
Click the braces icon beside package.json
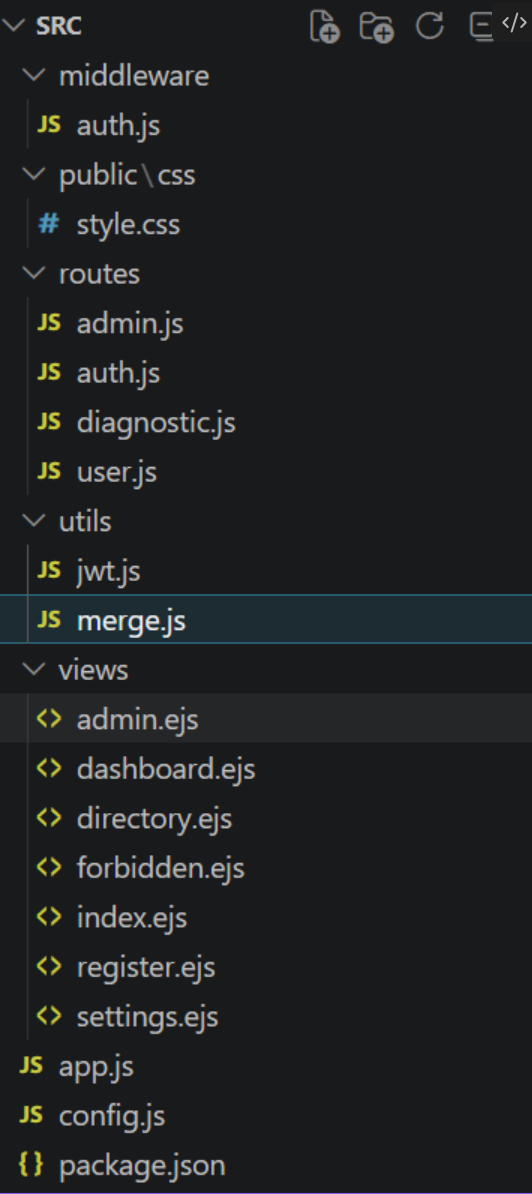[x=31, y=1165]
